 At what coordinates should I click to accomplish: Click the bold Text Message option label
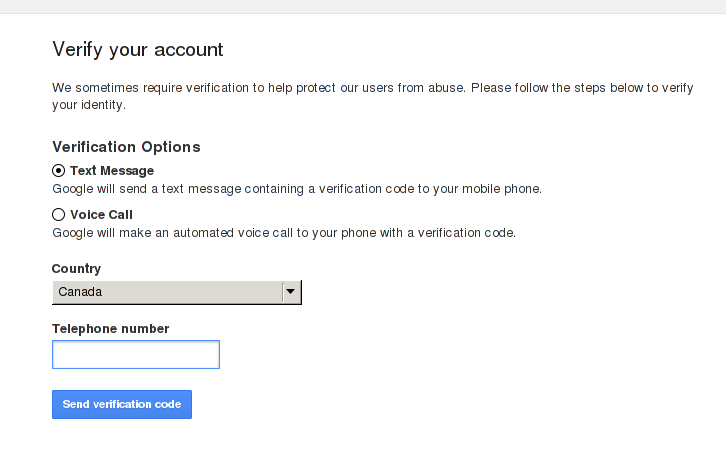pos(112,171)
